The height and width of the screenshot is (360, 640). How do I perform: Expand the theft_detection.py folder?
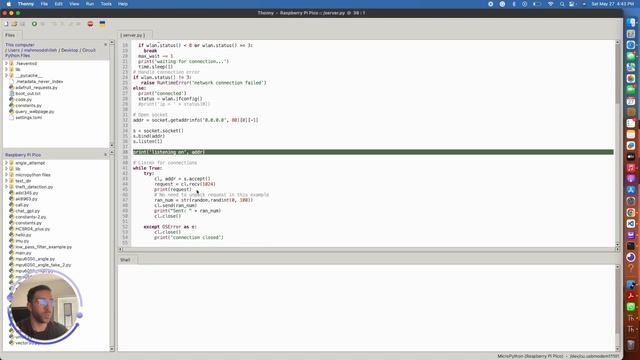click(7, 187)
